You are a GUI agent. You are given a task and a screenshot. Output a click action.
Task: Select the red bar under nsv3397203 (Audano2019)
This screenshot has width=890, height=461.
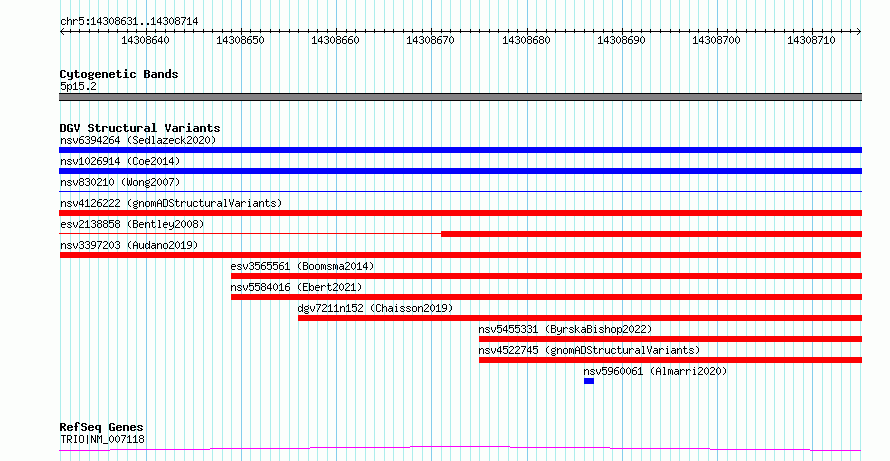point(460,255)
